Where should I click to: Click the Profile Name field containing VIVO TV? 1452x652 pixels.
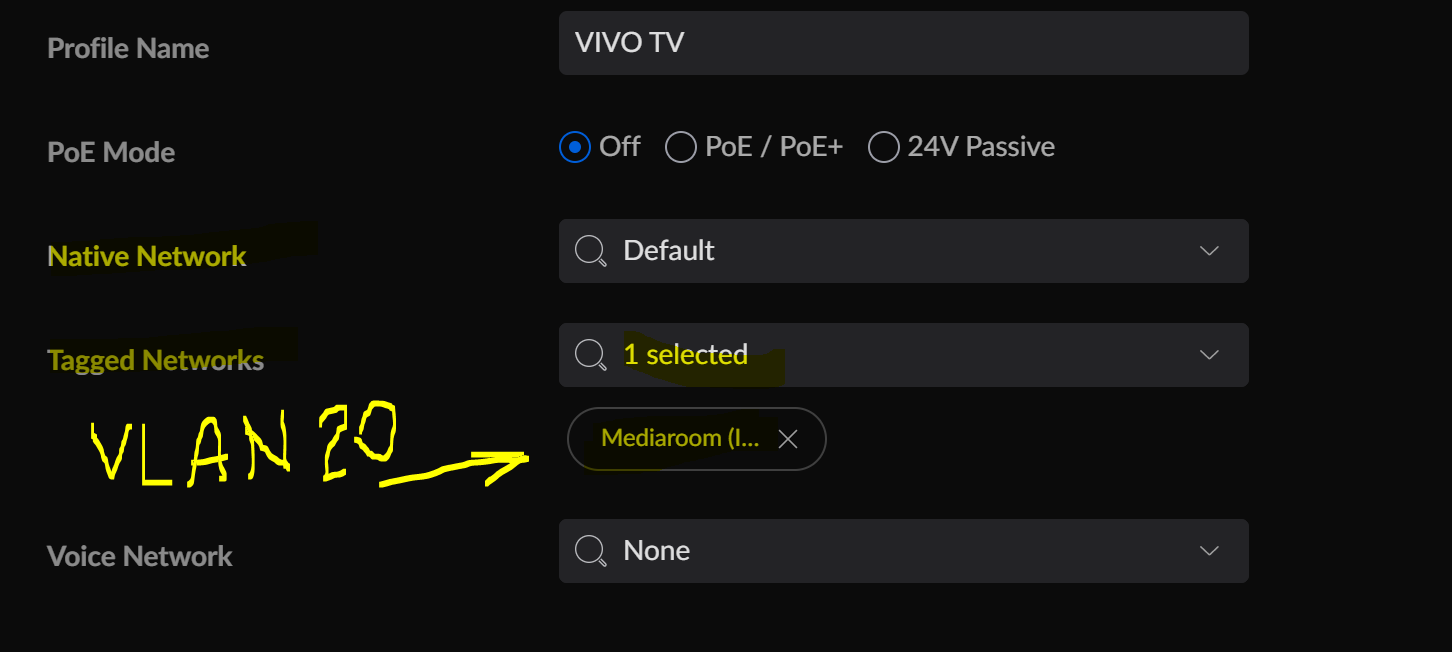[x=903, y=43]
